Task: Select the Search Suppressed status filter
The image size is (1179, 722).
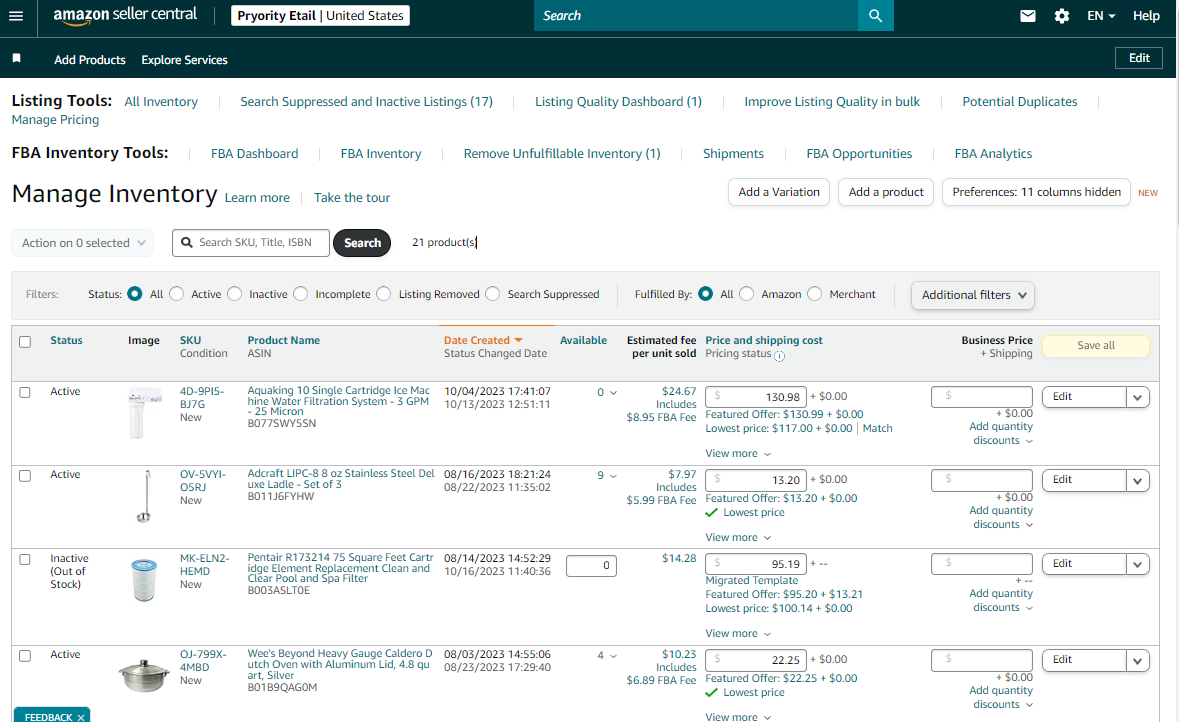Action: click(x=493, y=294)
